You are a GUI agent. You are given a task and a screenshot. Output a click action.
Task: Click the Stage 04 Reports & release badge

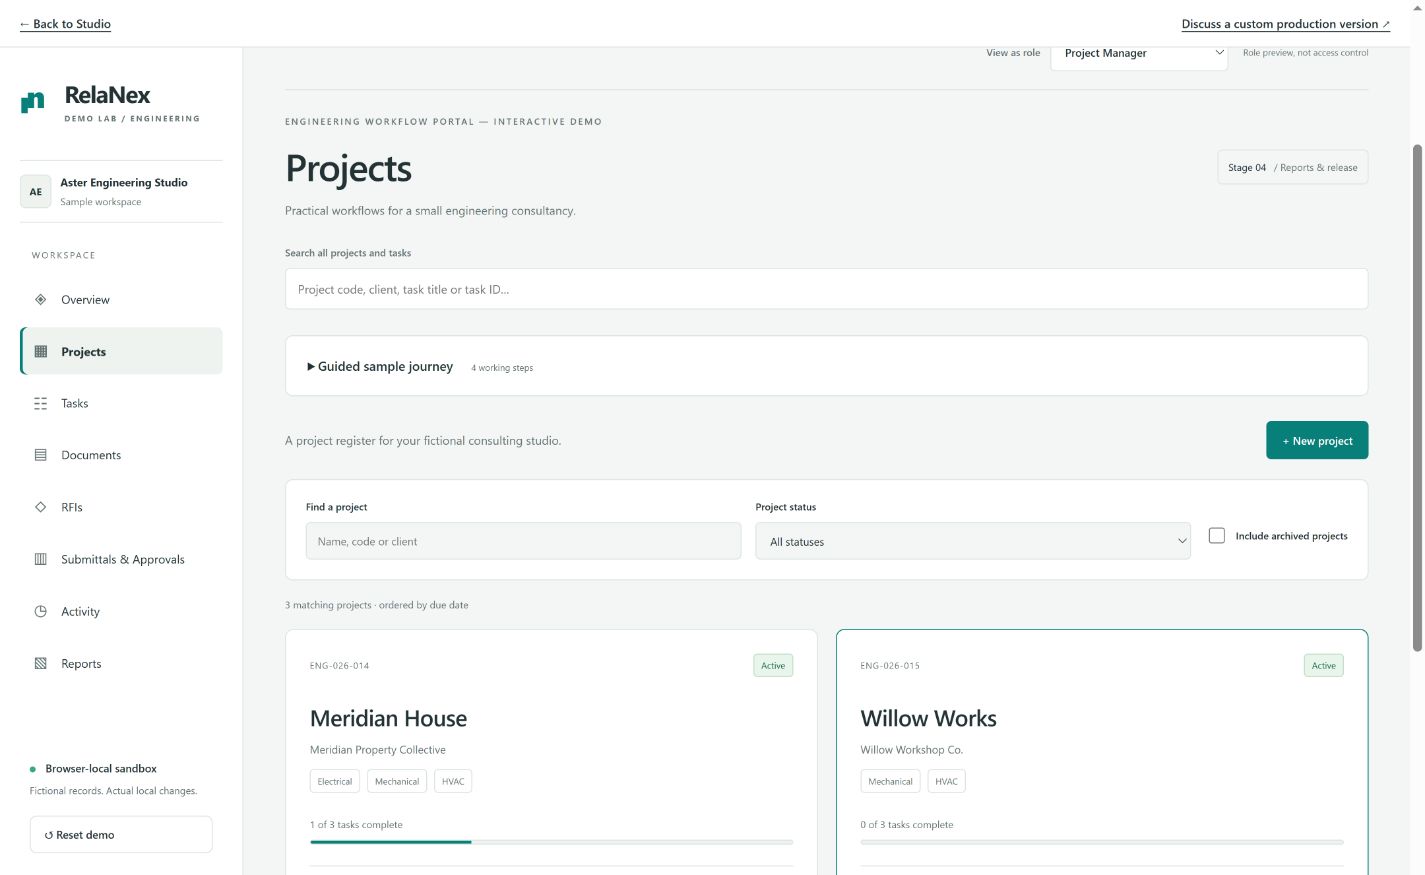click(1292, 168)
